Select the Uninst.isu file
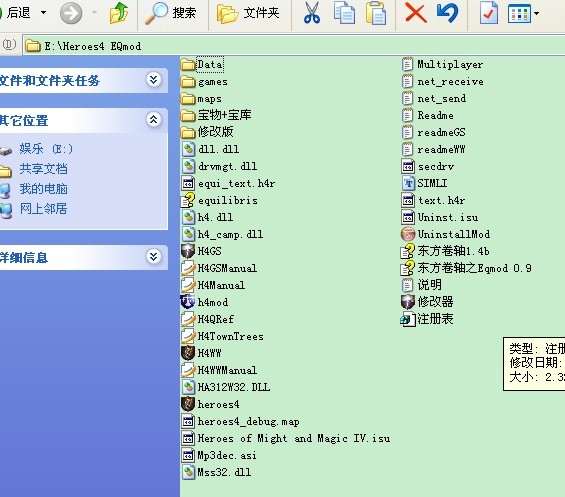 click(440, 217)
